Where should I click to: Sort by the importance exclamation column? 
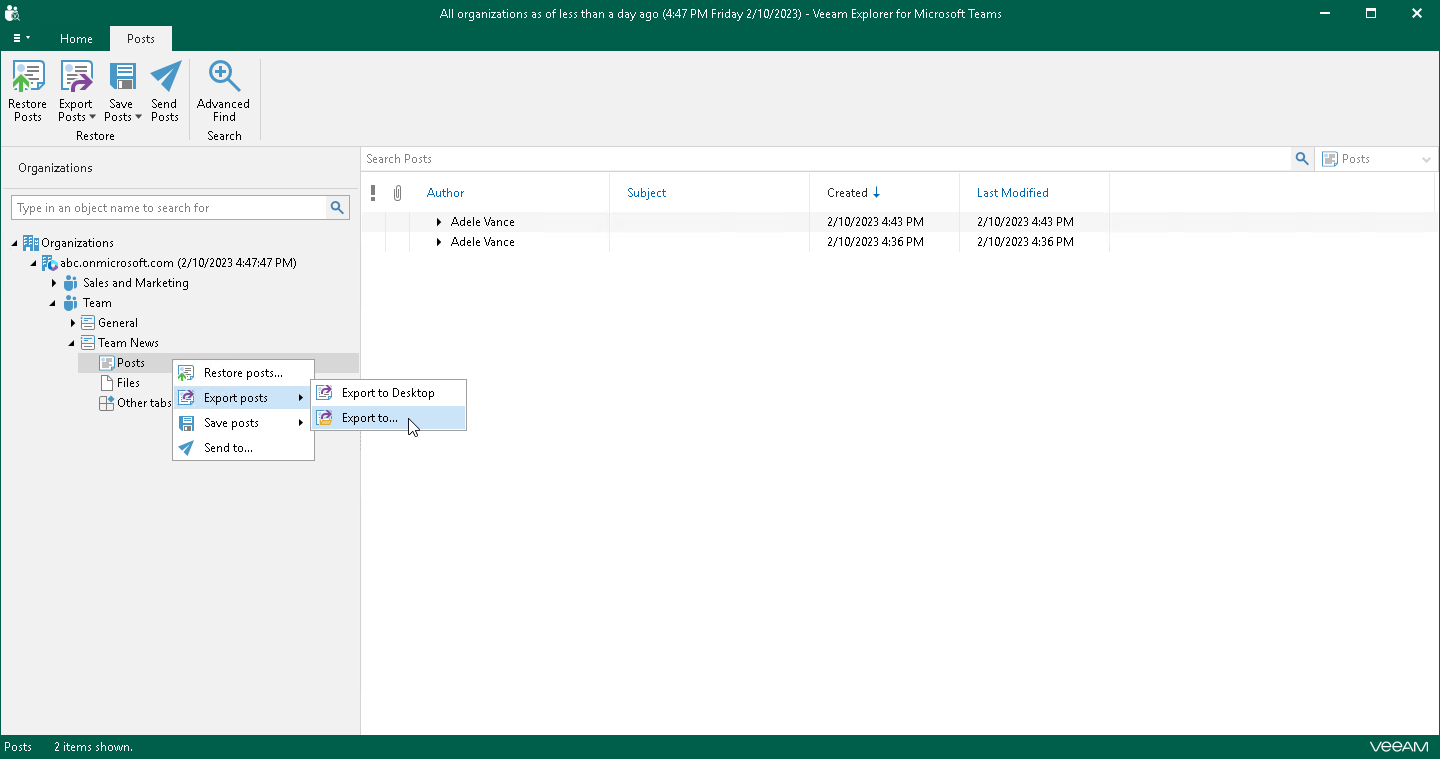tap(373, 193)
